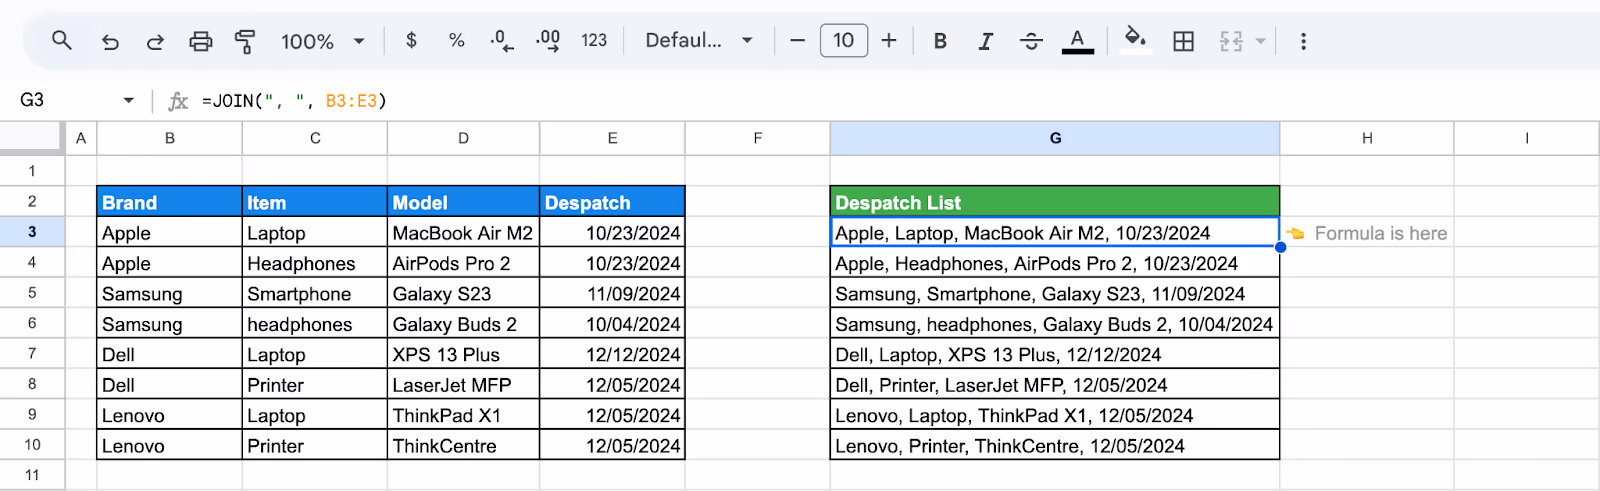This screenshot has height=491, width=1600.
Task: Format selection as percent
Action: click(x=457, y=41)
